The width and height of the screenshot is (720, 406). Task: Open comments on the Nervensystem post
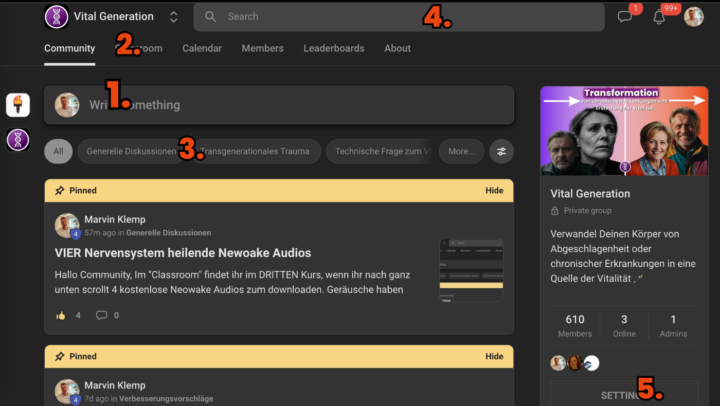101,315
